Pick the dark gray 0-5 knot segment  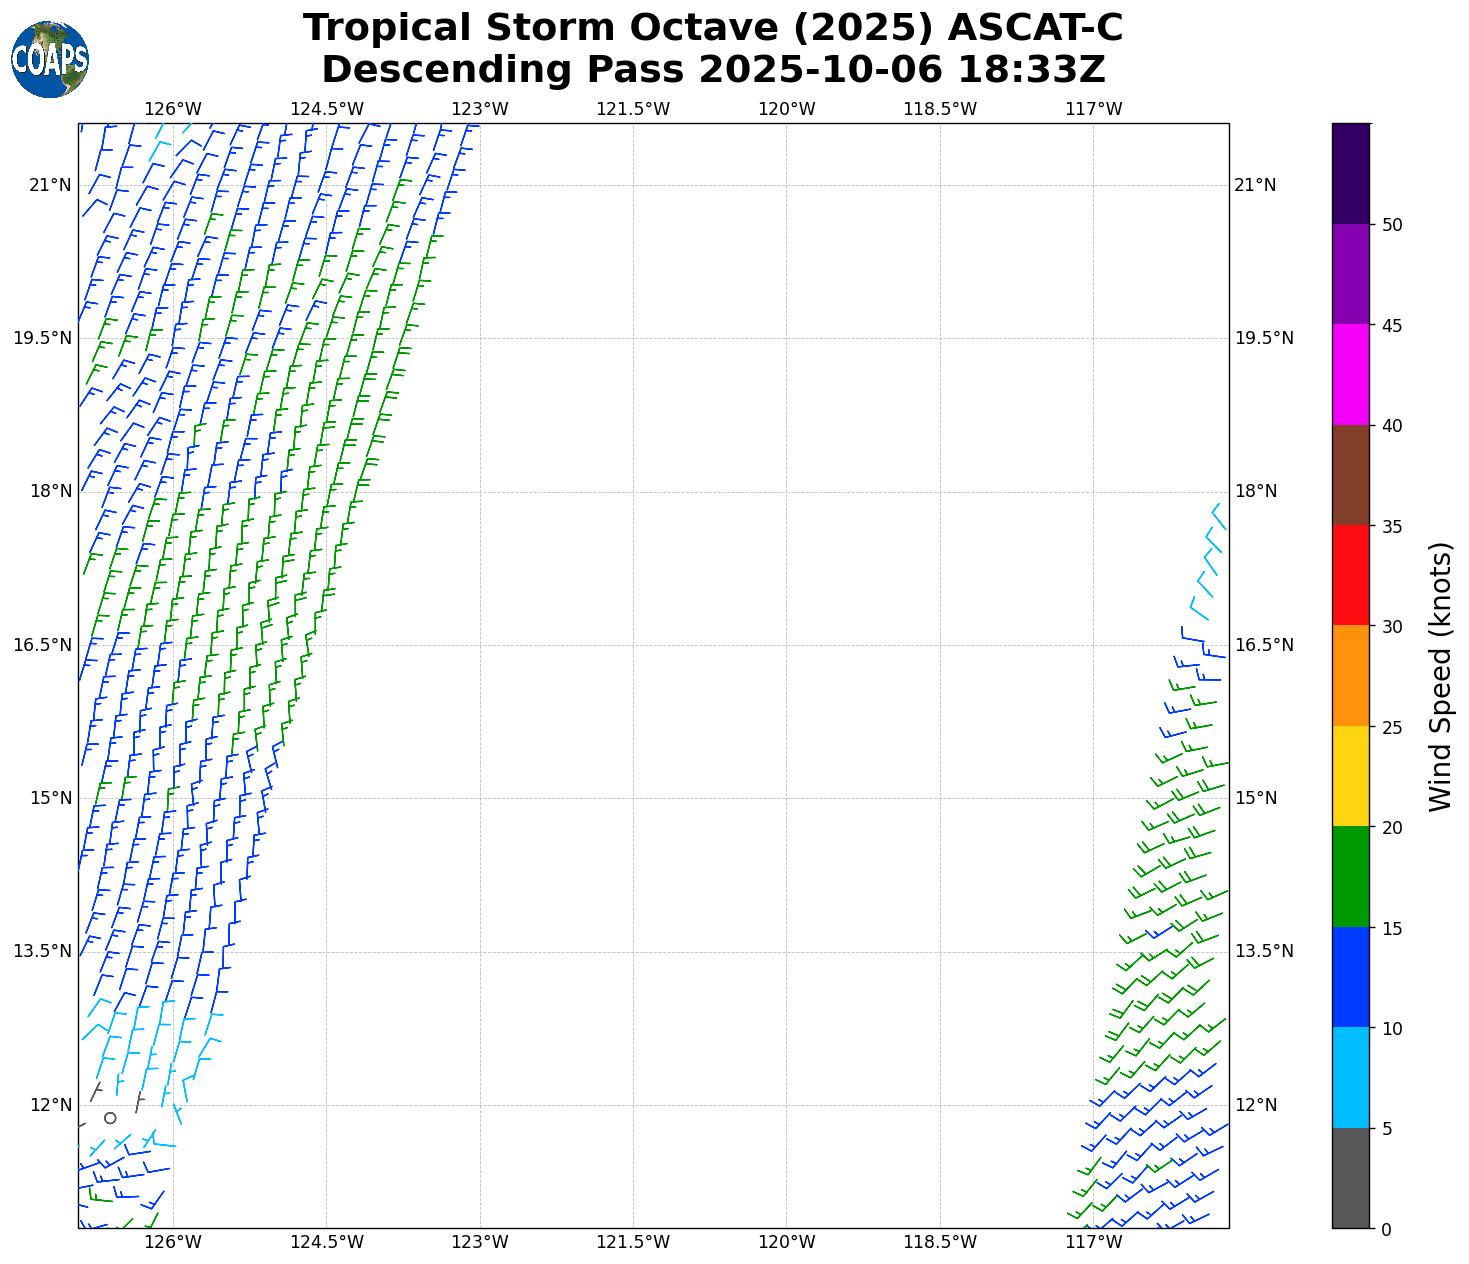point(1350,1178)
